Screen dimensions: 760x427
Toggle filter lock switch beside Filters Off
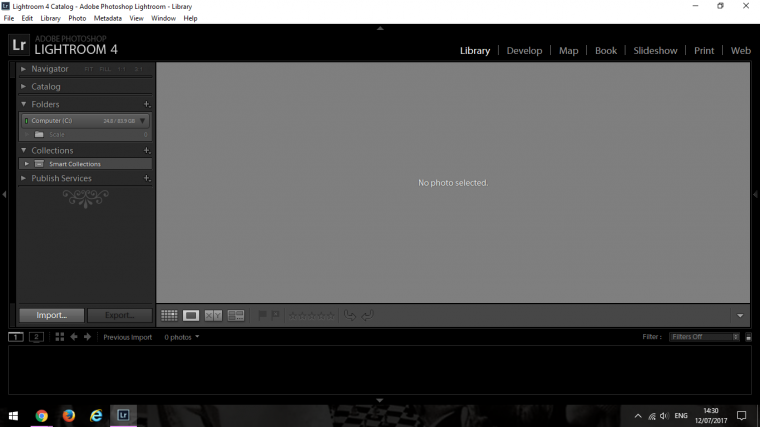tap(748, 337)
